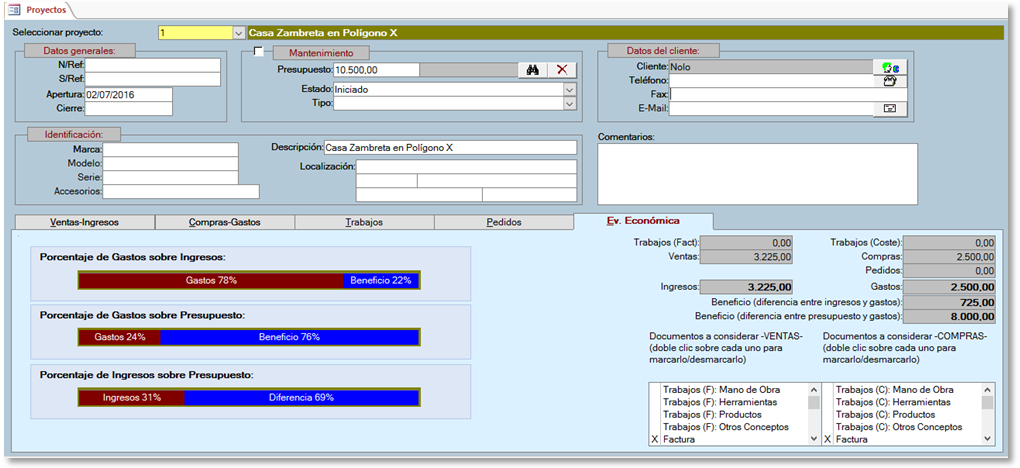Toggle the Mantenimiento checkbox
Screen dimensions: 1020x468
[260, 52]
